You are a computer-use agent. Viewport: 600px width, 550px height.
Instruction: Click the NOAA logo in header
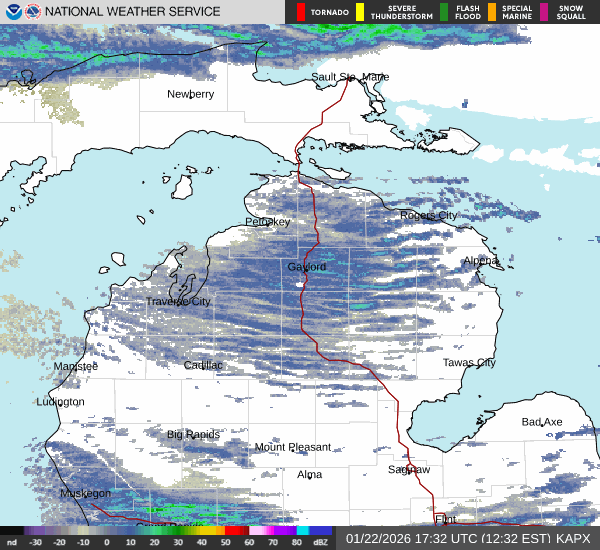point(12,12)
